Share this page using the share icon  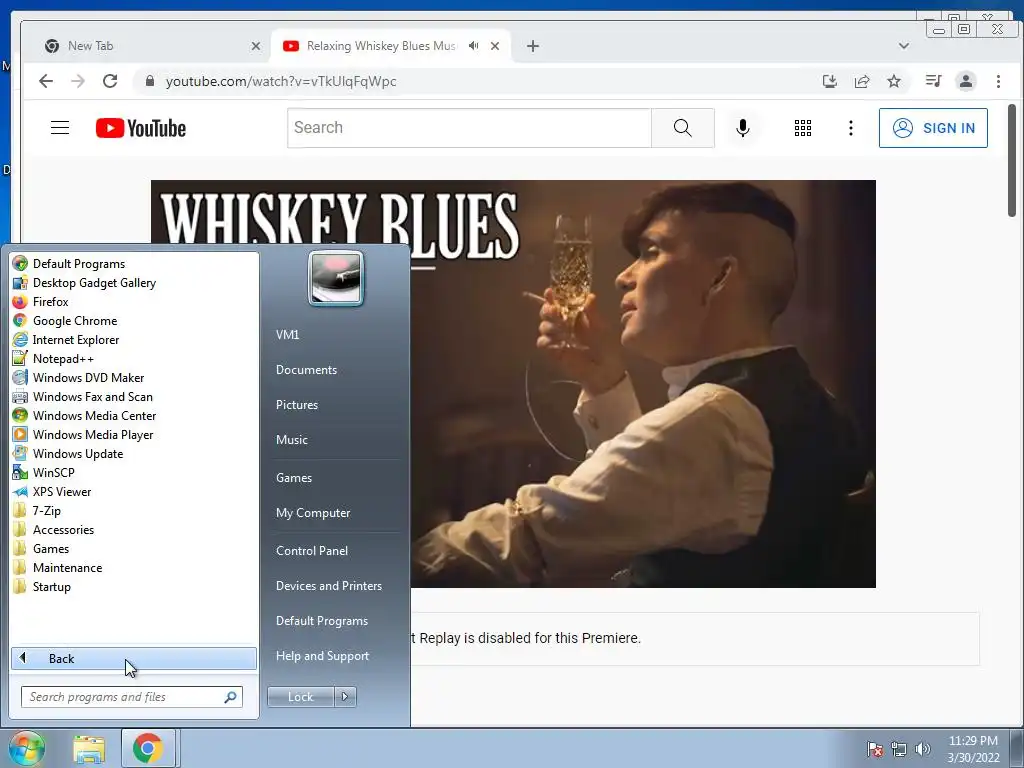(x=862, y=81)
